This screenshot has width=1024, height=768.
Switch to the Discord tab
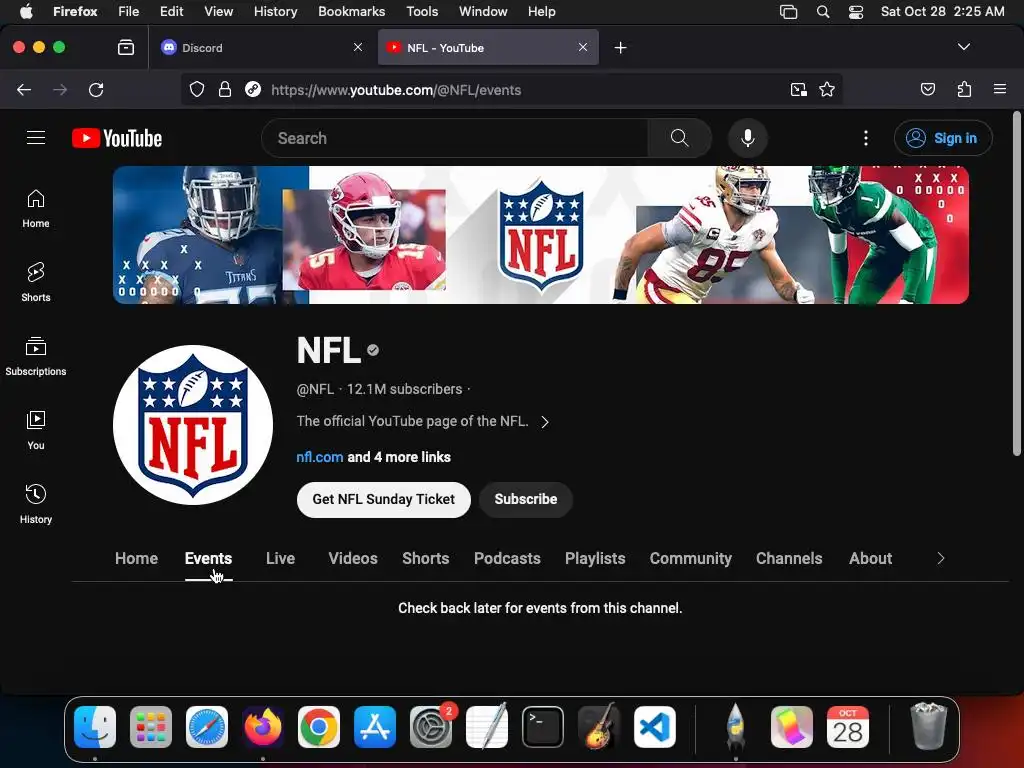[260, 48]
